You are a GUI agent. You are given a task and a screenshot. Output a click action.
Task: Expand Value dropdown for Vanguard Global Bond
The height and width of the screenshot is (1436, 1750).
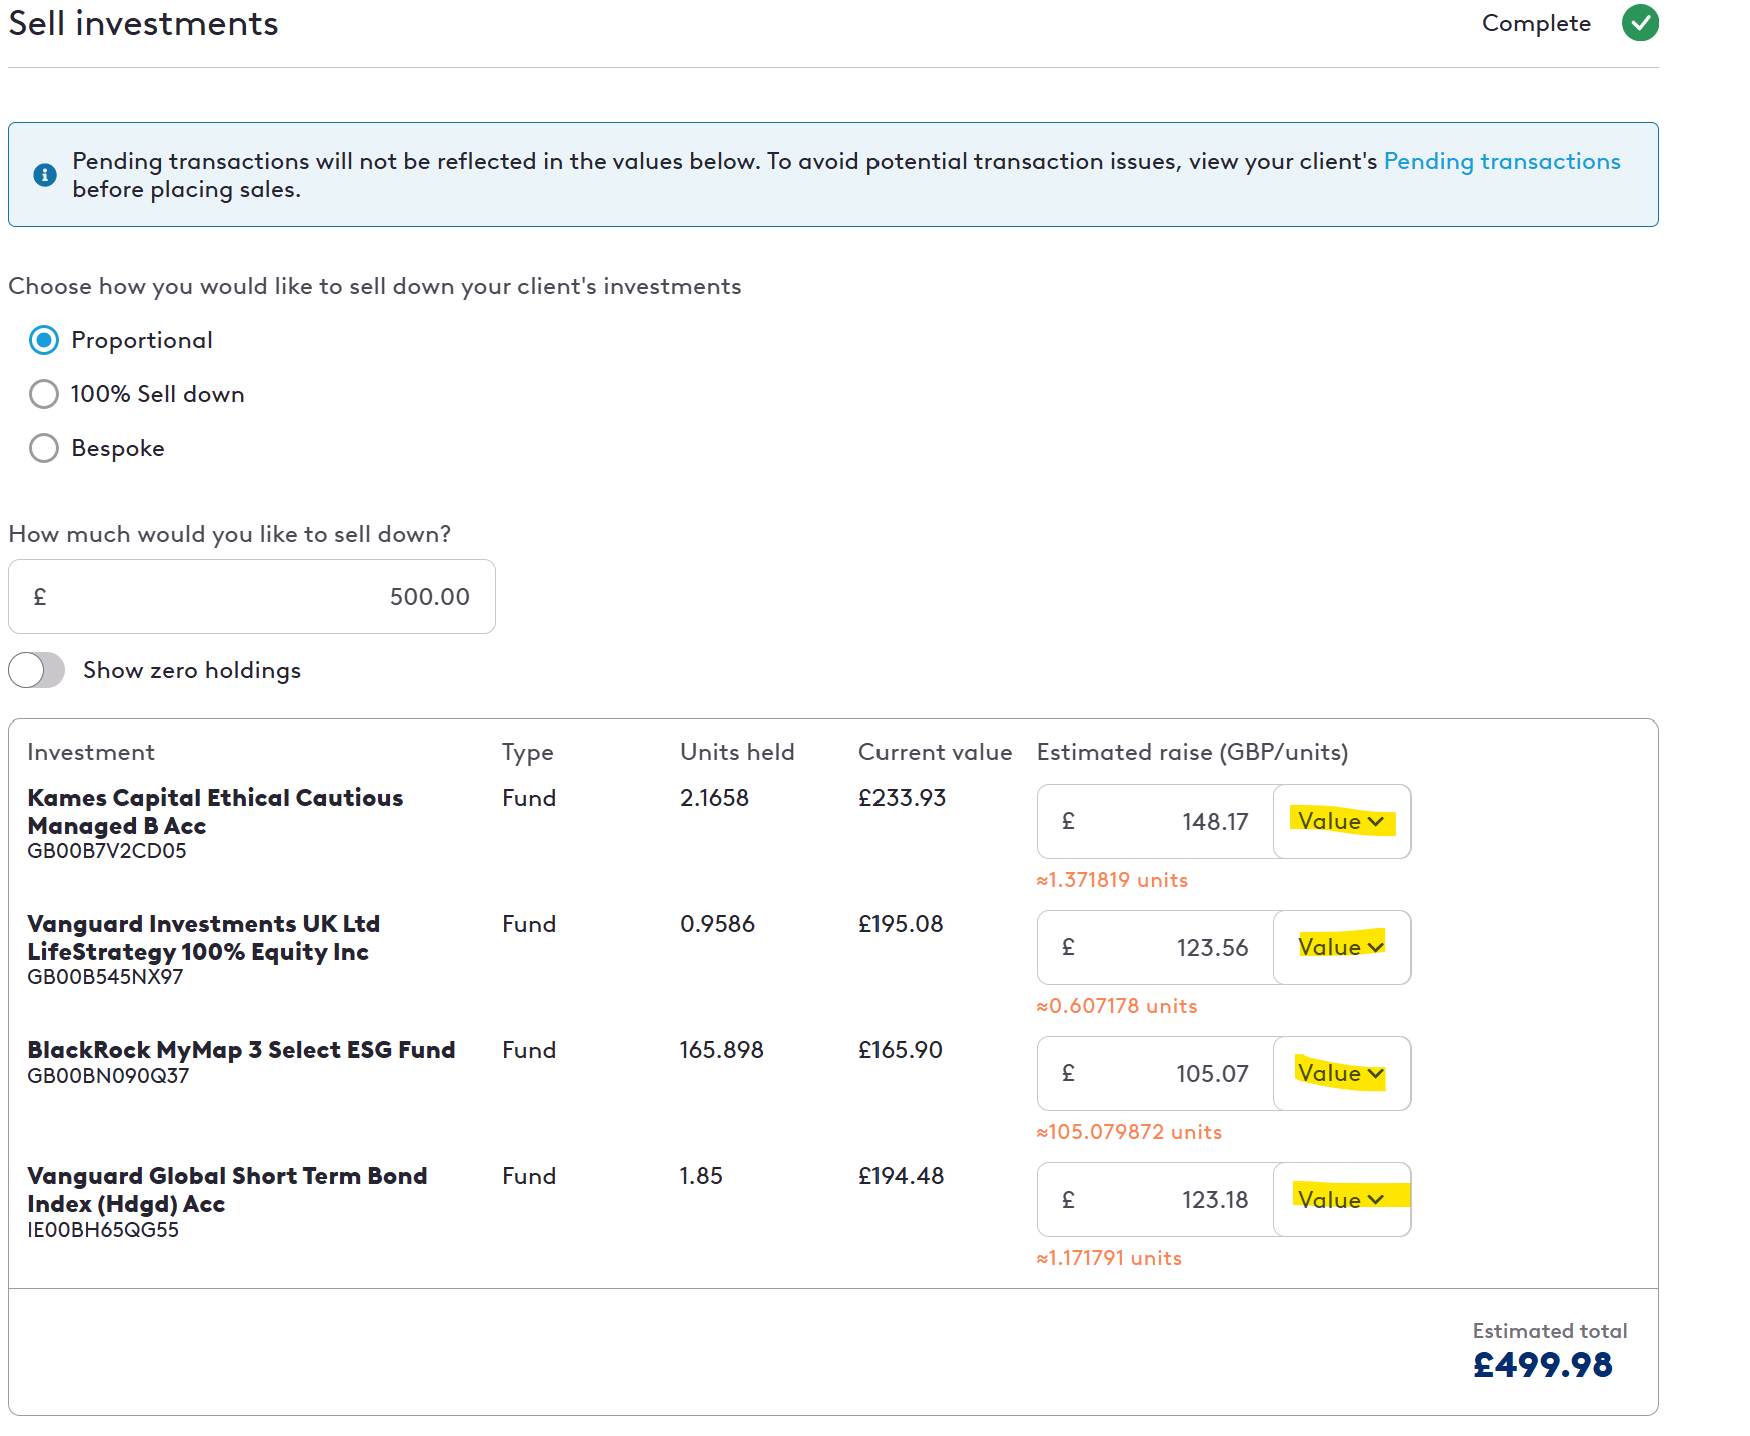click(x=1341, y=1200)
